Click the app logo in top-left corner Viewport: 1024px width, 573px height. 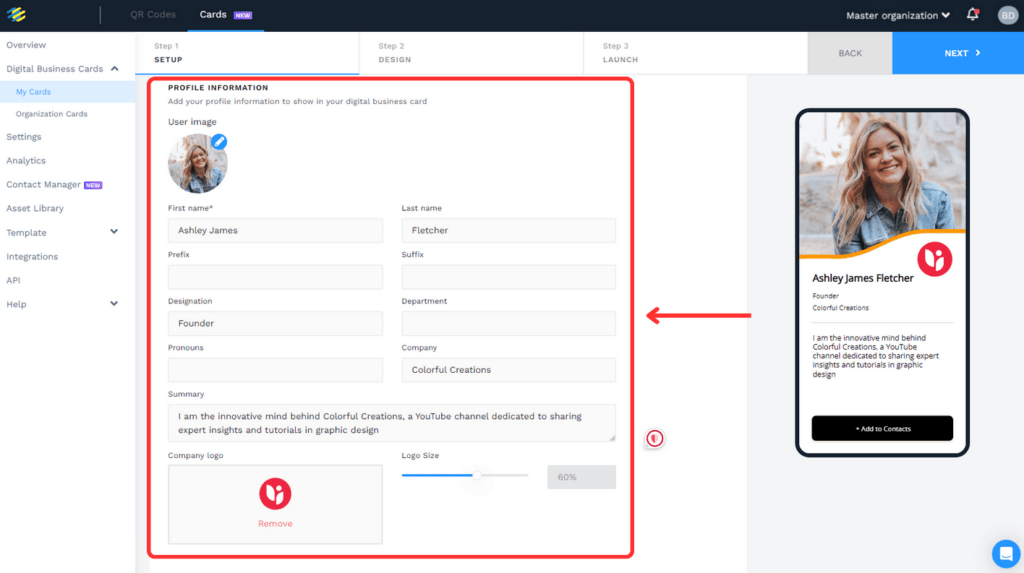pos(16,15)
